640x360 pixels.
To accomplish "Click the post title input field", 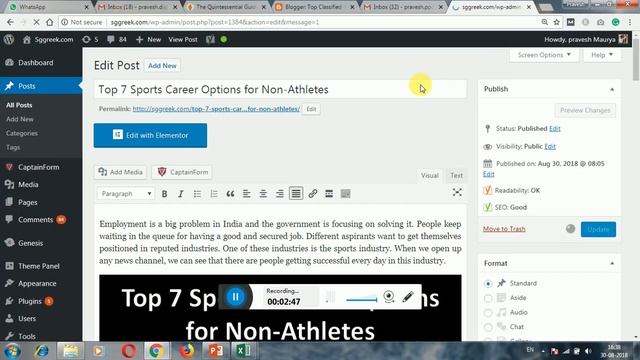I will (280, 89).
